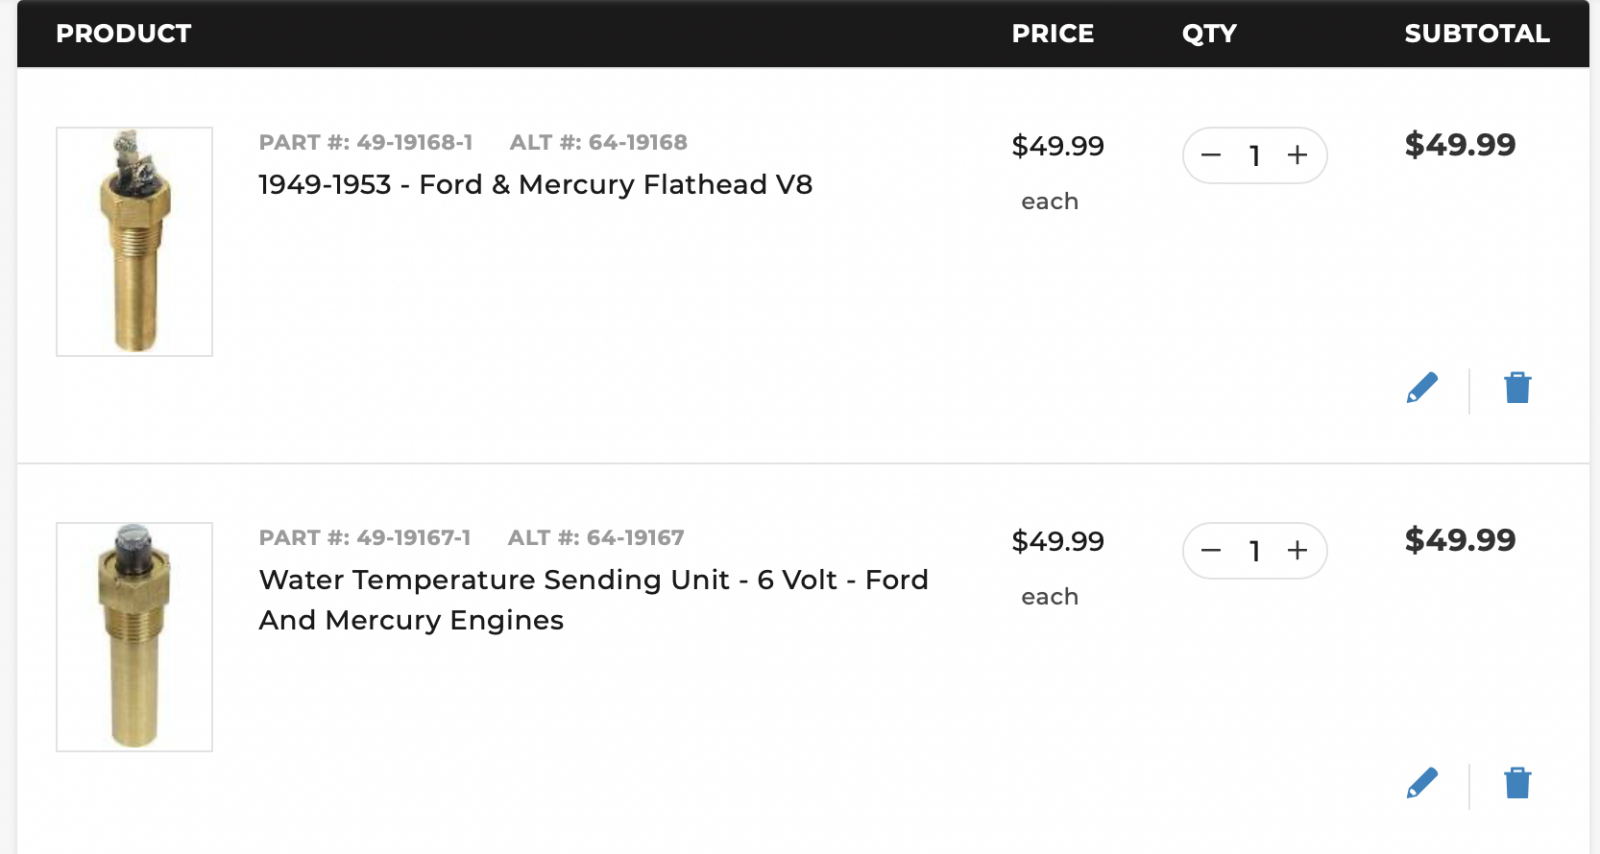
Task: Increase quantity of the Flathead V8 item
Action: coord(1297,155)
